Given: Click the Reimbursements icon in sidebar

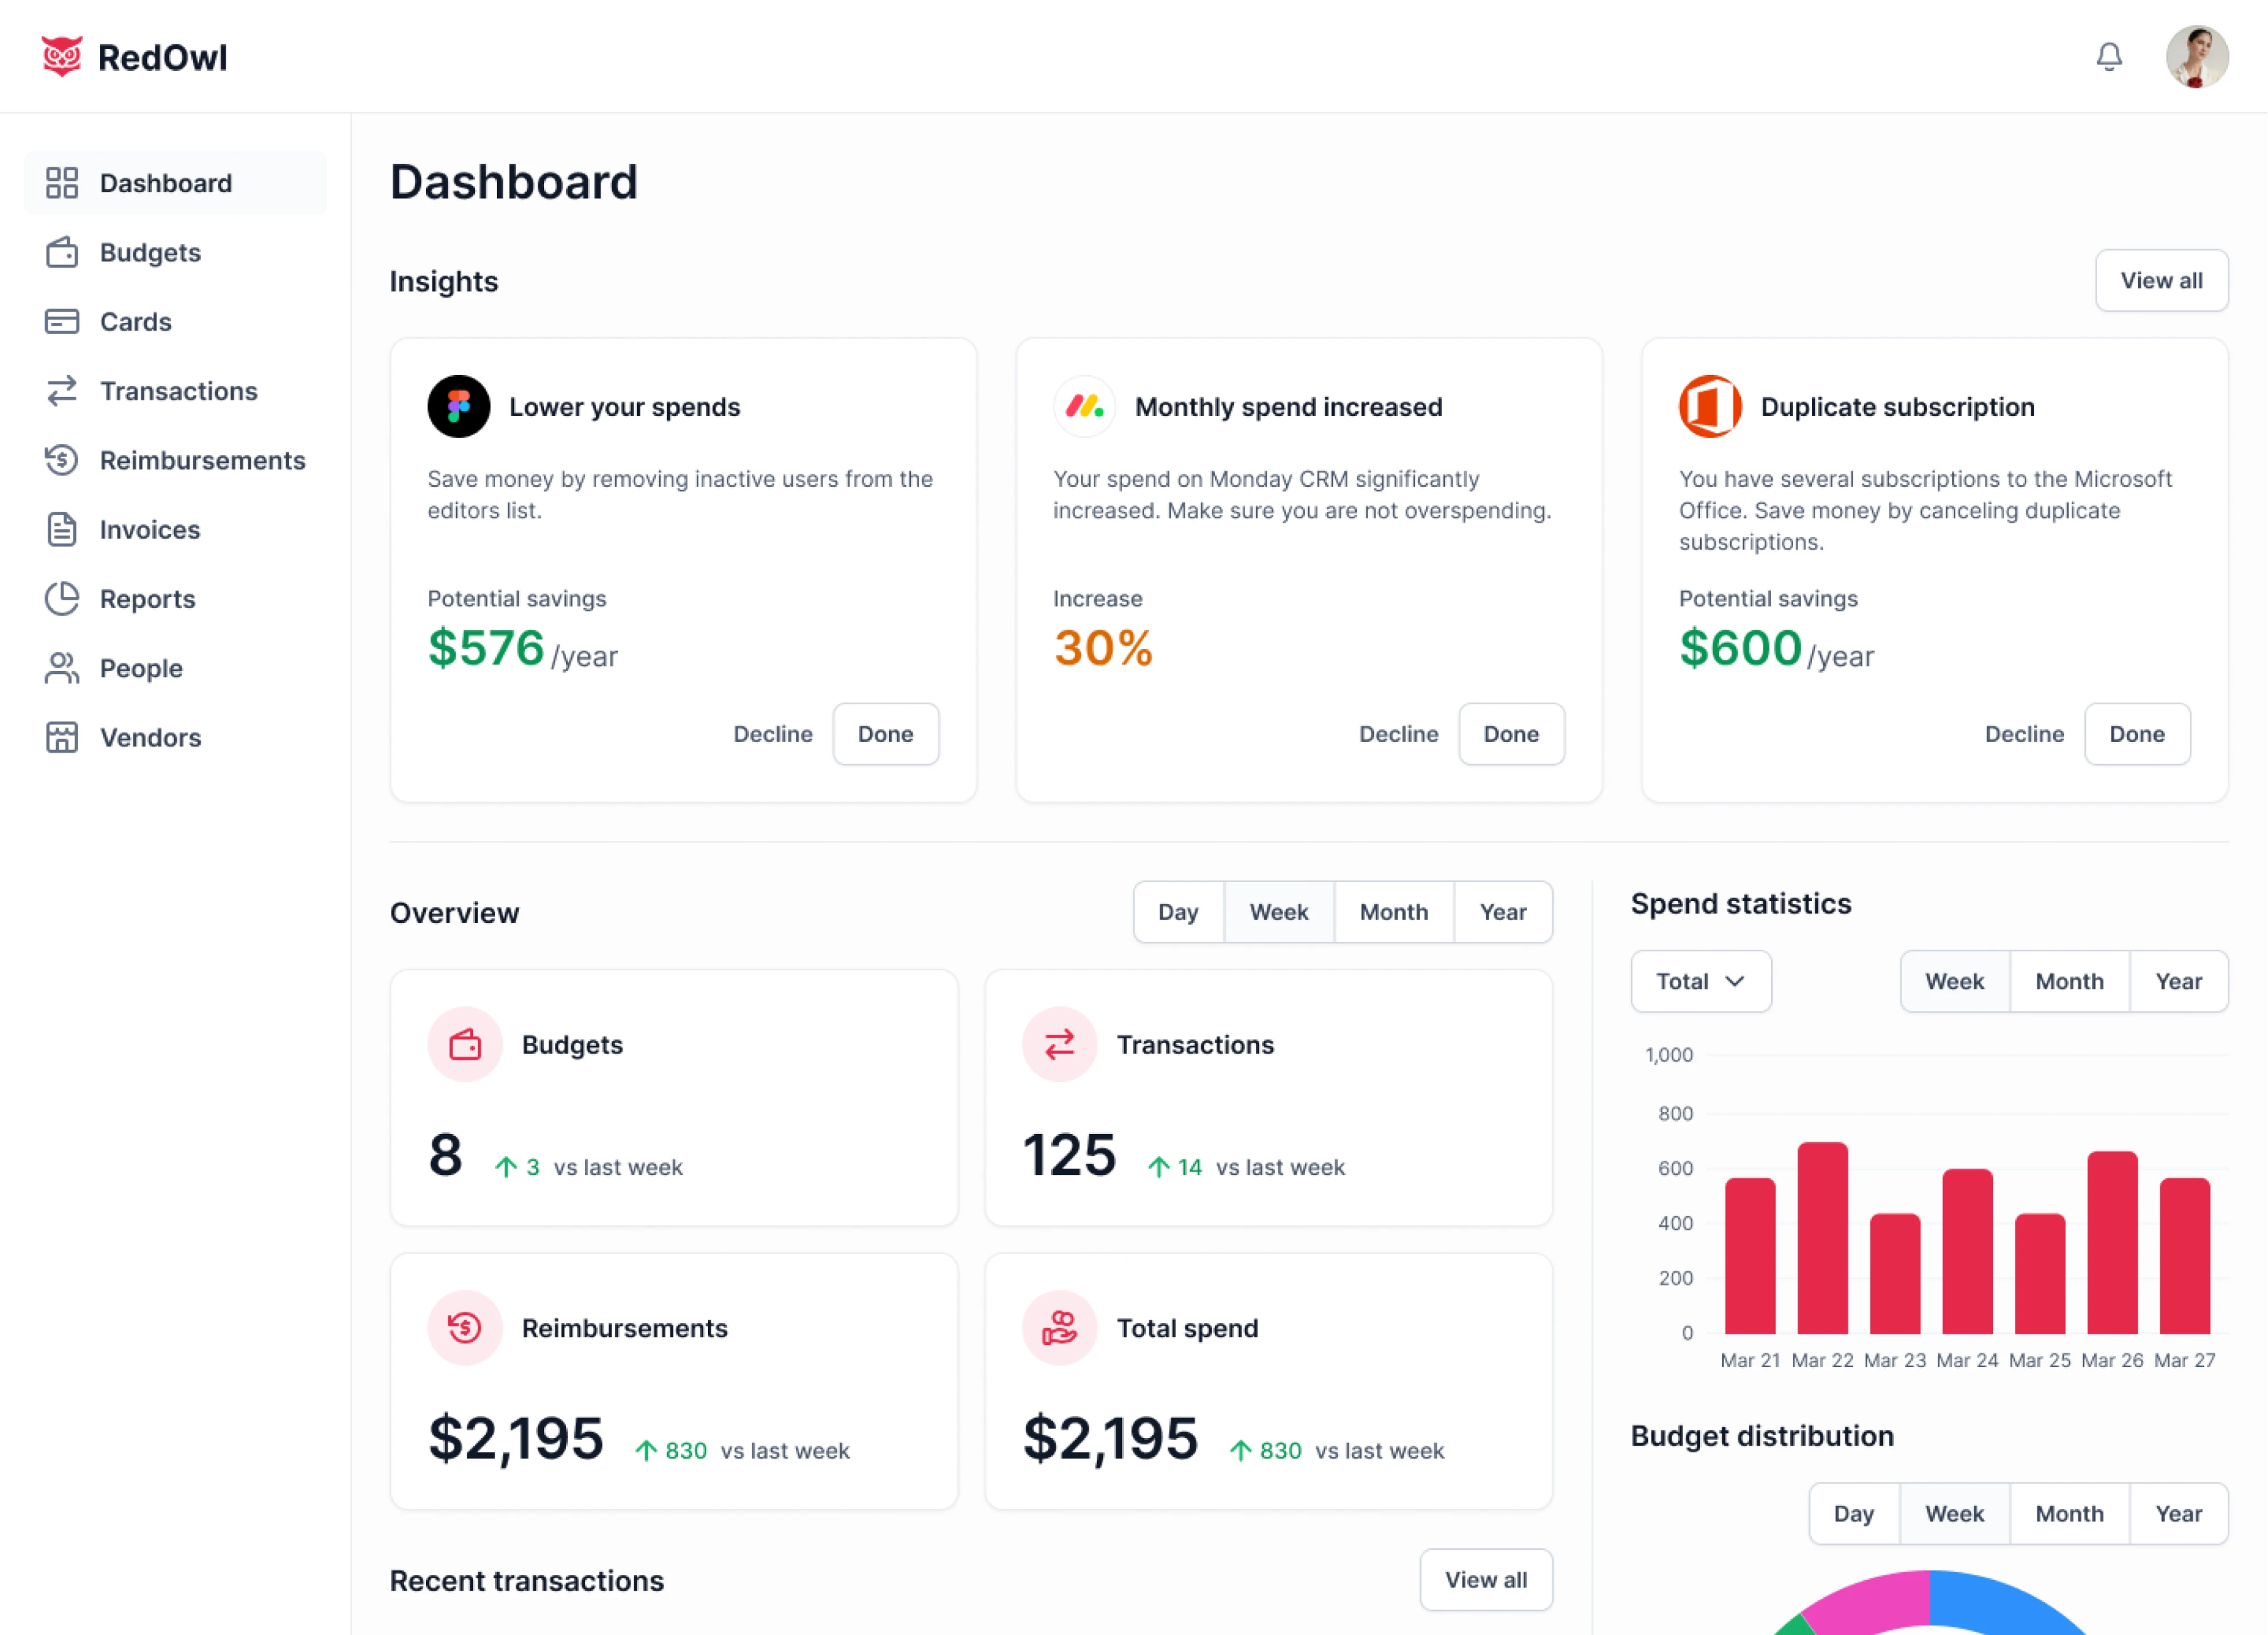Looking at the screenshot, I should click(x=62, y=460).
